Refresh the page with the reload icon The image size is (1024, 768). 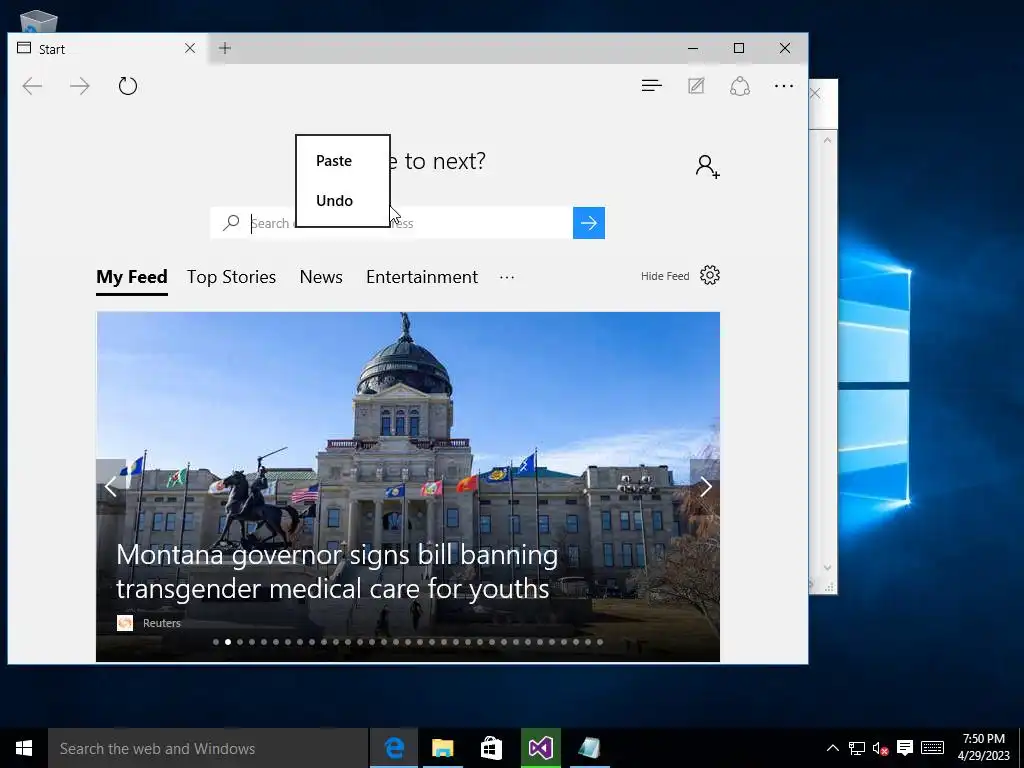point(128,86)
